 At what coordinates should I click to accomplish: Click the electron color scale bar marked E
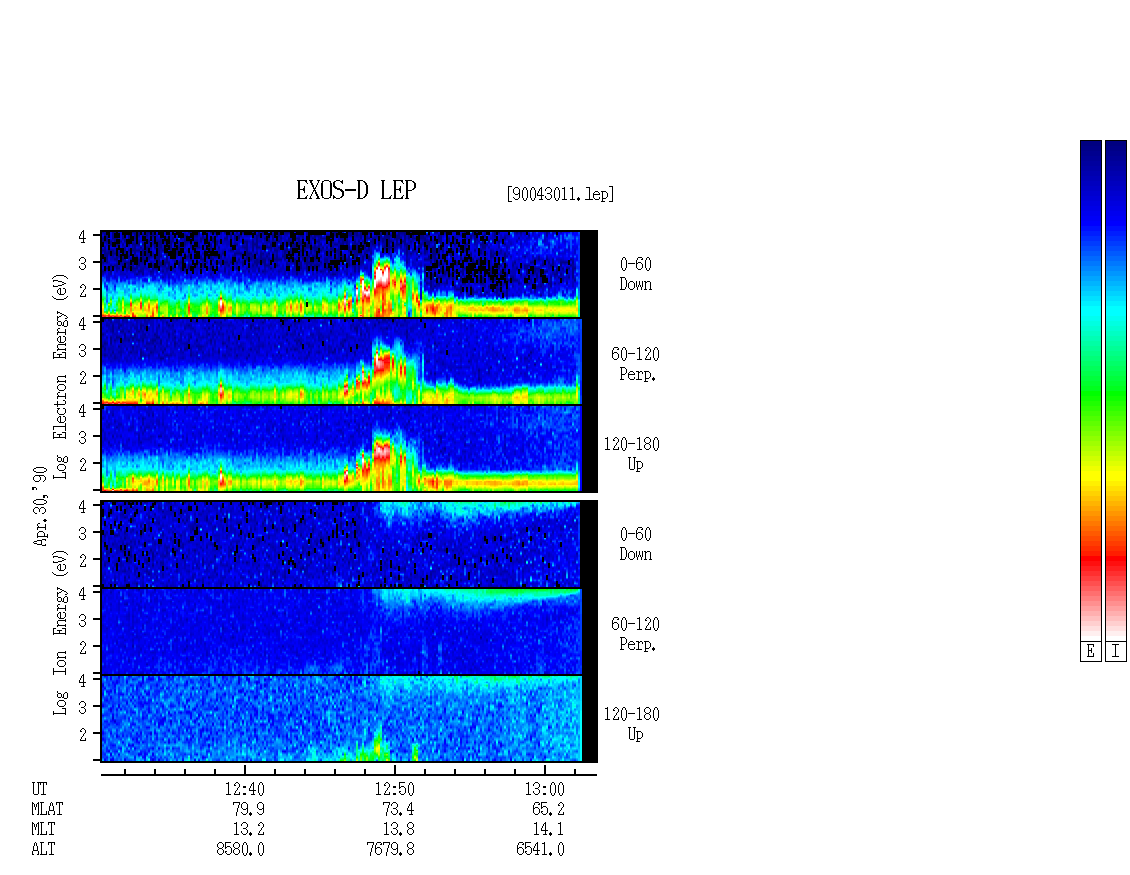[x=1090, y=390]
